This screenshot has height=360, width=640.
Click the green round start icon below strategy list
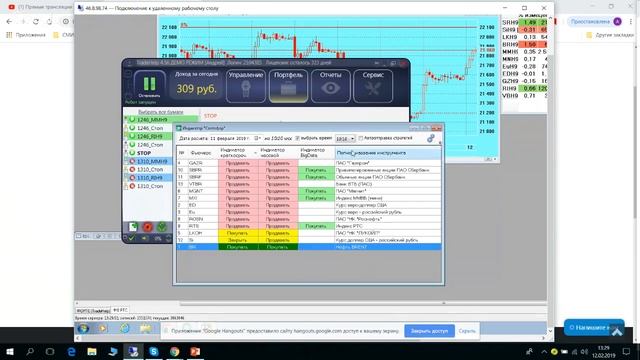(162, 227)
